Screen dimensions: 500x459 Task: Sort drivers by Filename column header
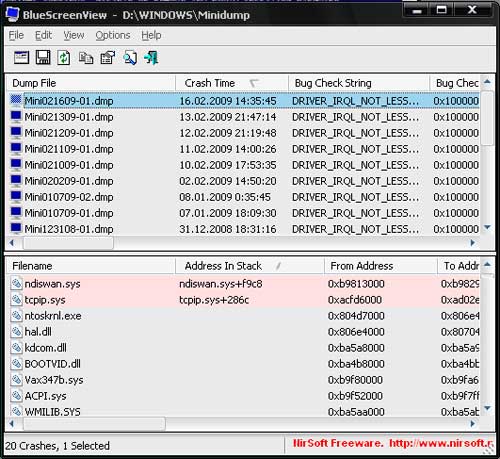(91, 266)
